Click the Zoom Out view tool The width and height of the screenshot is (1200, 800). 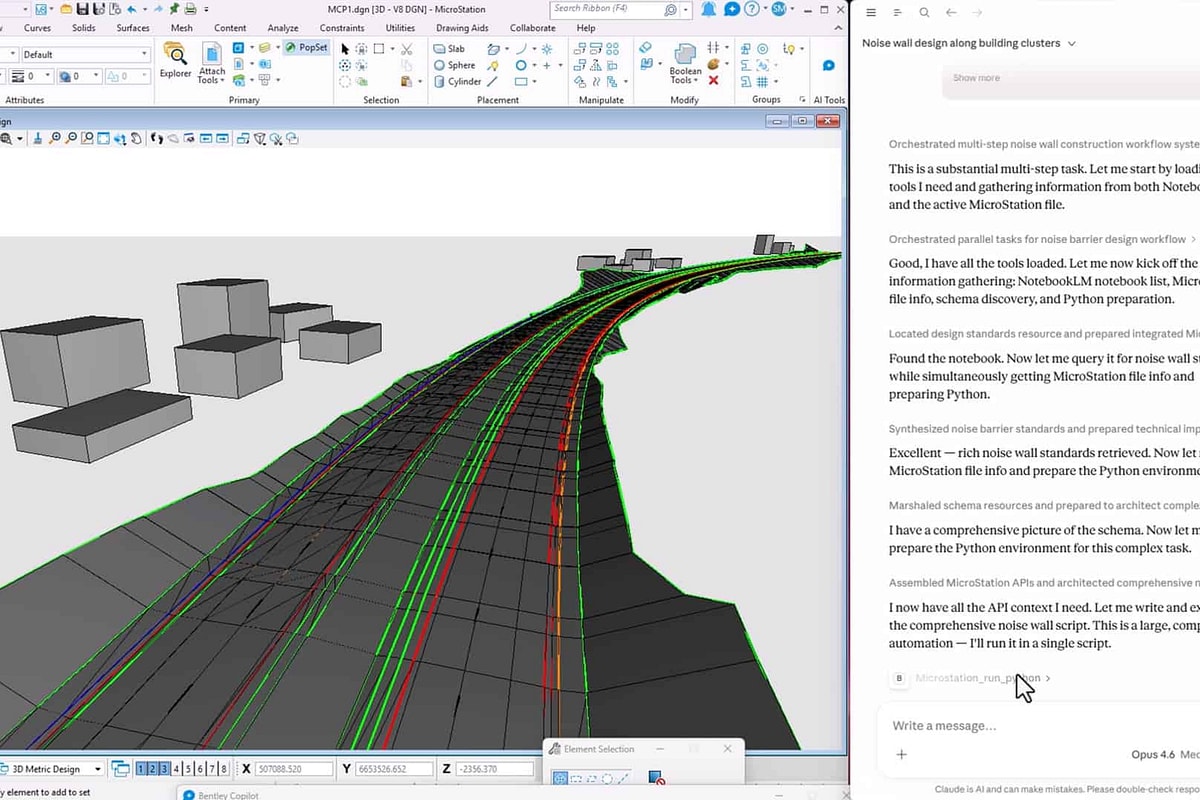72,138
